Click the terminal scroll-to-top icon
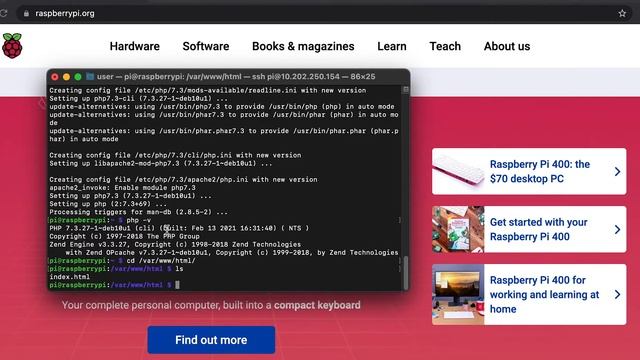 pyautogui.click(x=405, y=90)
